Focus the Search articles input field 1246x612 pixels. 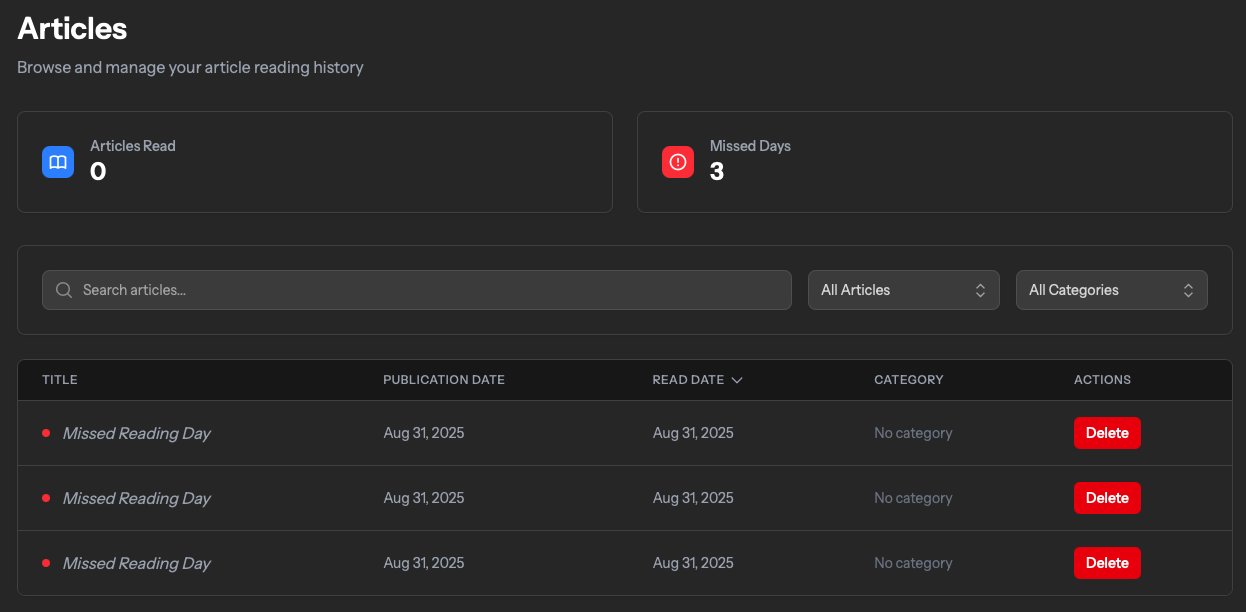[x=430, y=290]
